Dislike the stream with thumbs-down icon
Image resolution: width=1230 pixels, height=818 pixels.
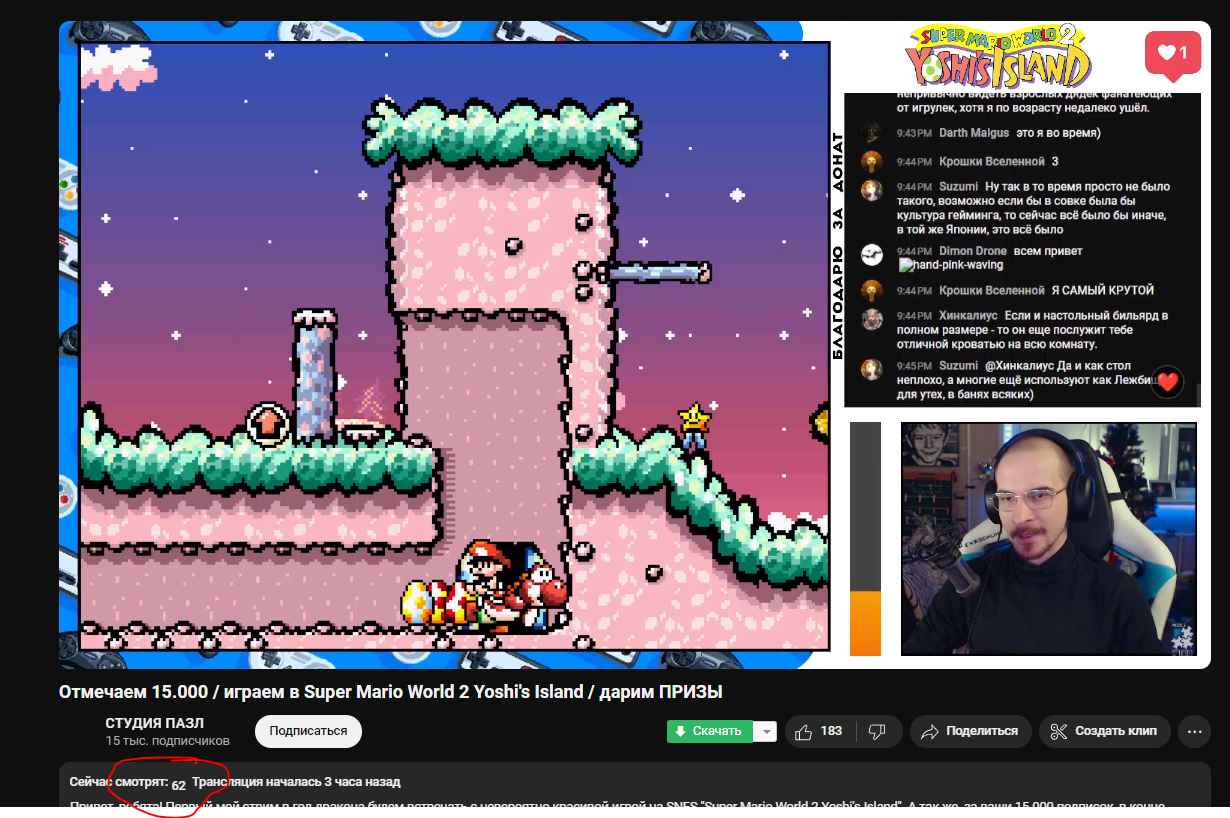click(x=877, y=731)
